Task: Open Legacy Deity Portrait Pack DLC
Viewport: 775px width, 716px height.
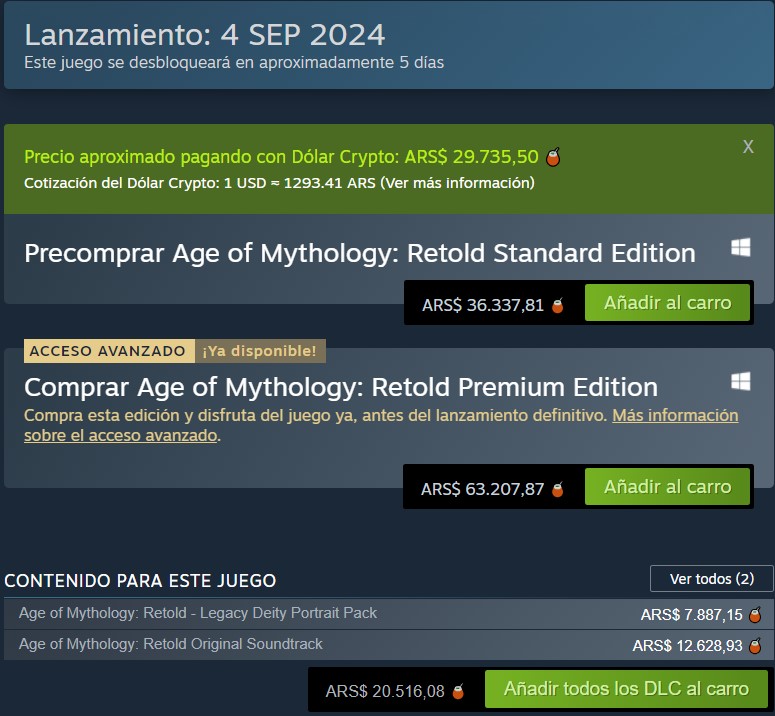Action: (198, 613)
